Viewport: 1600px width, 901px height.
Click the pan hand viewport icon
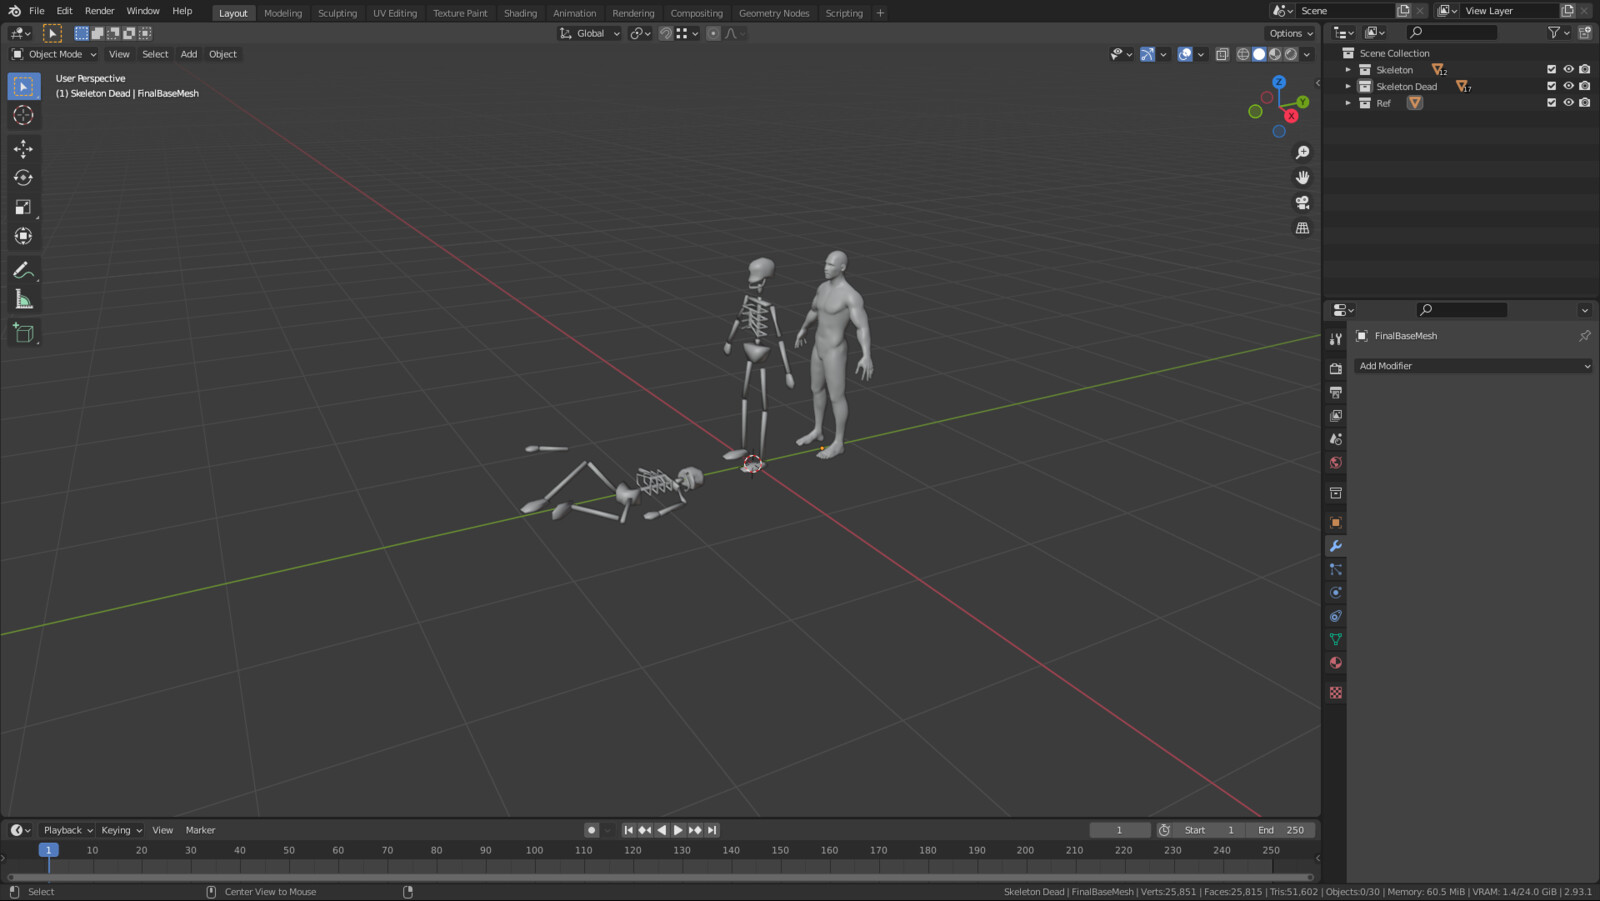[1302, 177]
